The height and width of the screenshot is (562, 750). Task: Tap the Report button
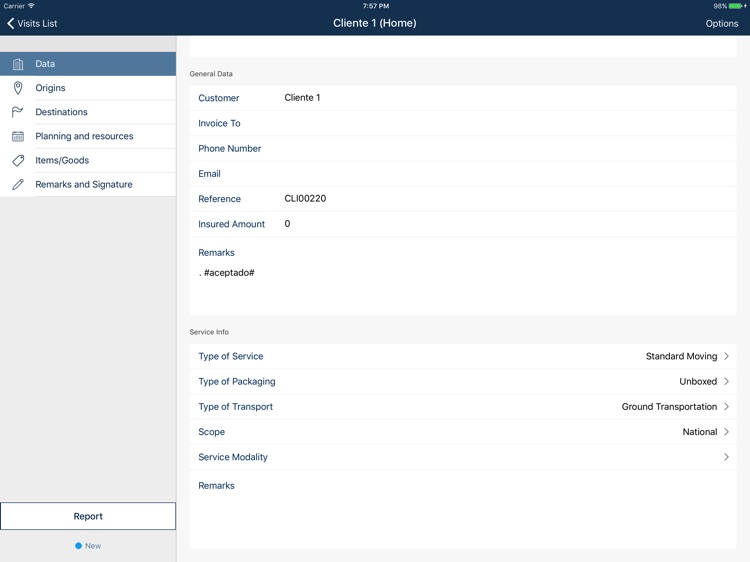tap(88, 516)
